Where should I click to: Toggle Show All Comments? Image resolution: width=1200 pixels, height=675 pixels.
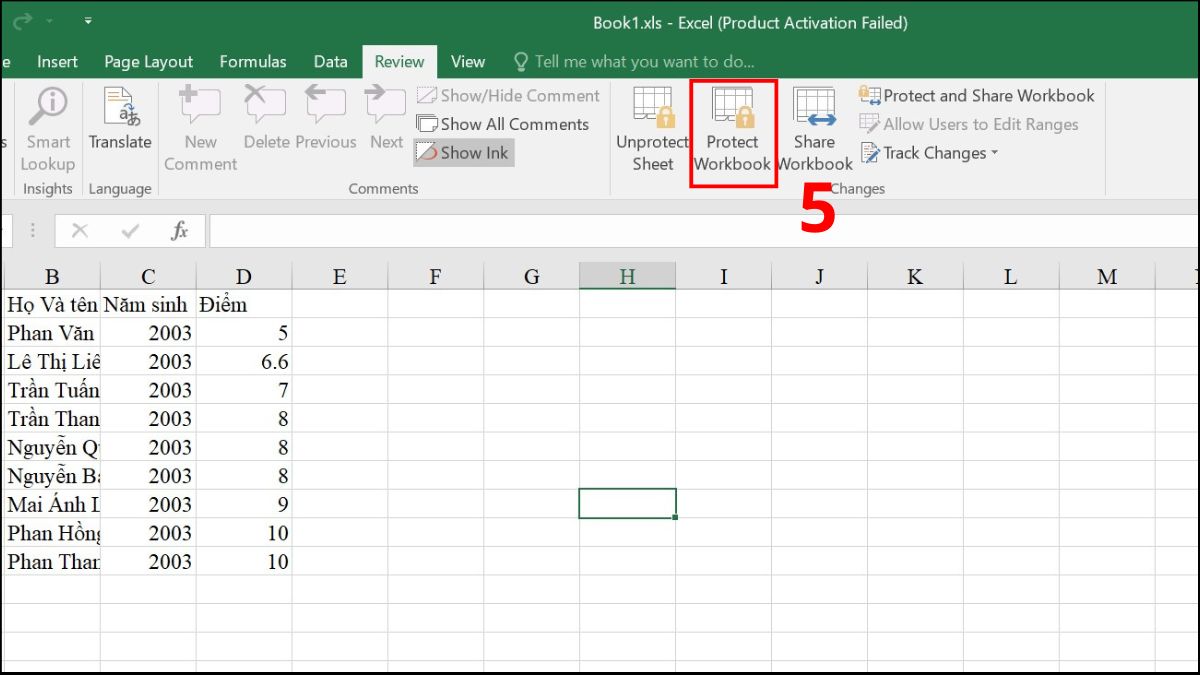point(504,124)
